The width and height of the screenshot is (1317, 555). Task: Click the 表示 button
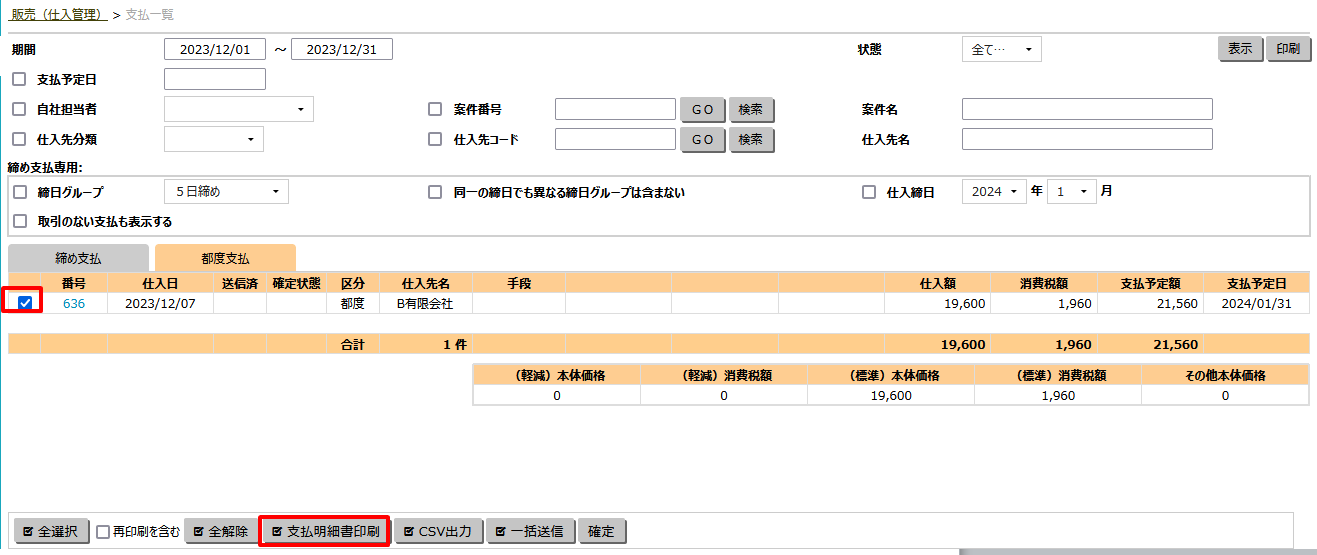pos(1240,49)
